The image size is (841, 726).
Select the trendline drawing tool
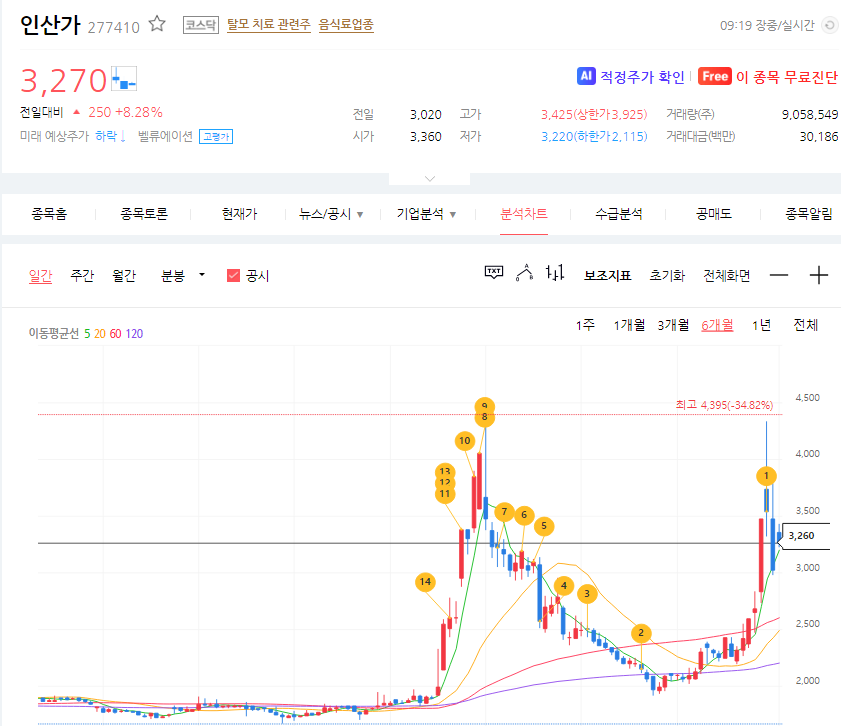(524, 273)
